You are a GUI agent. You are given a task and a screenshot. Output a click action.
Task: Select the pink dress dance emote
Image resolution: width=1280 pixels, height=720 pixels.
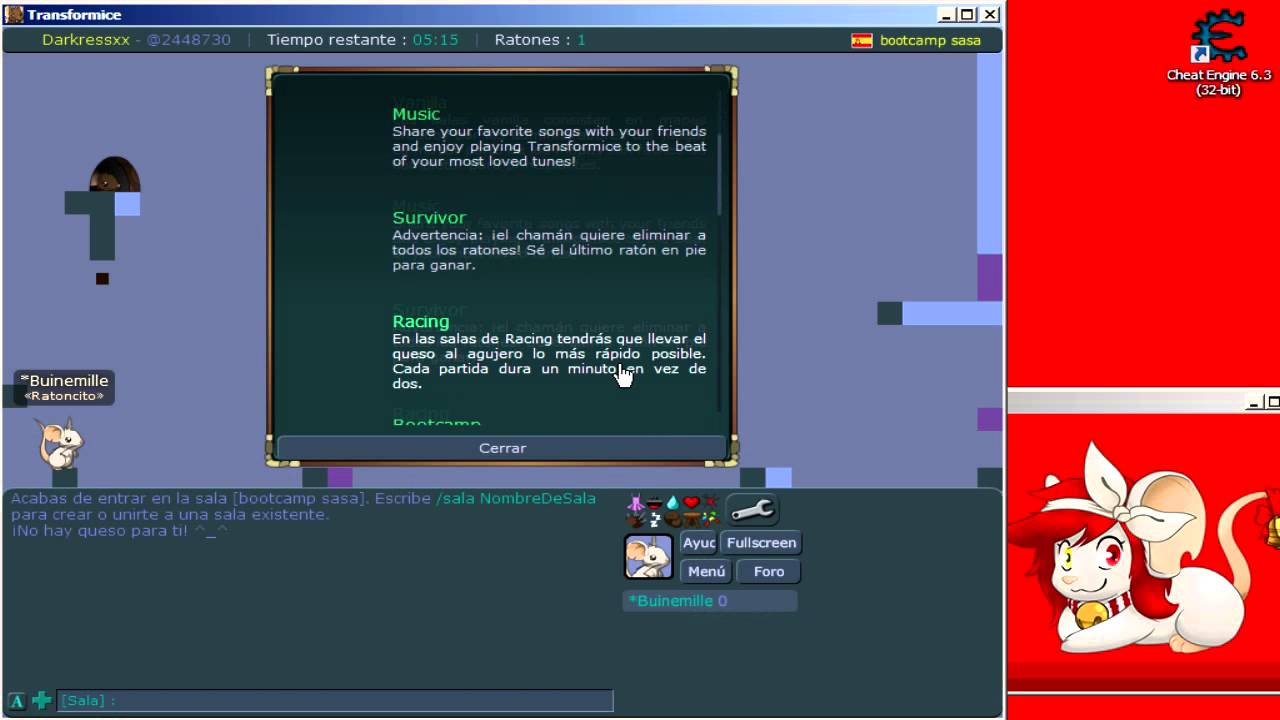point(636,503)
